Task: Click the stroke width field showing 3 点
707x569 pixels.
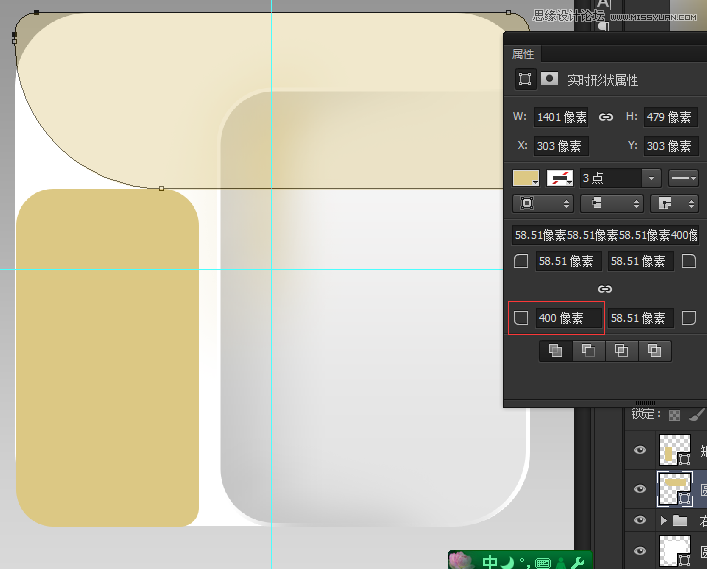Action: [x=611, y=178]
